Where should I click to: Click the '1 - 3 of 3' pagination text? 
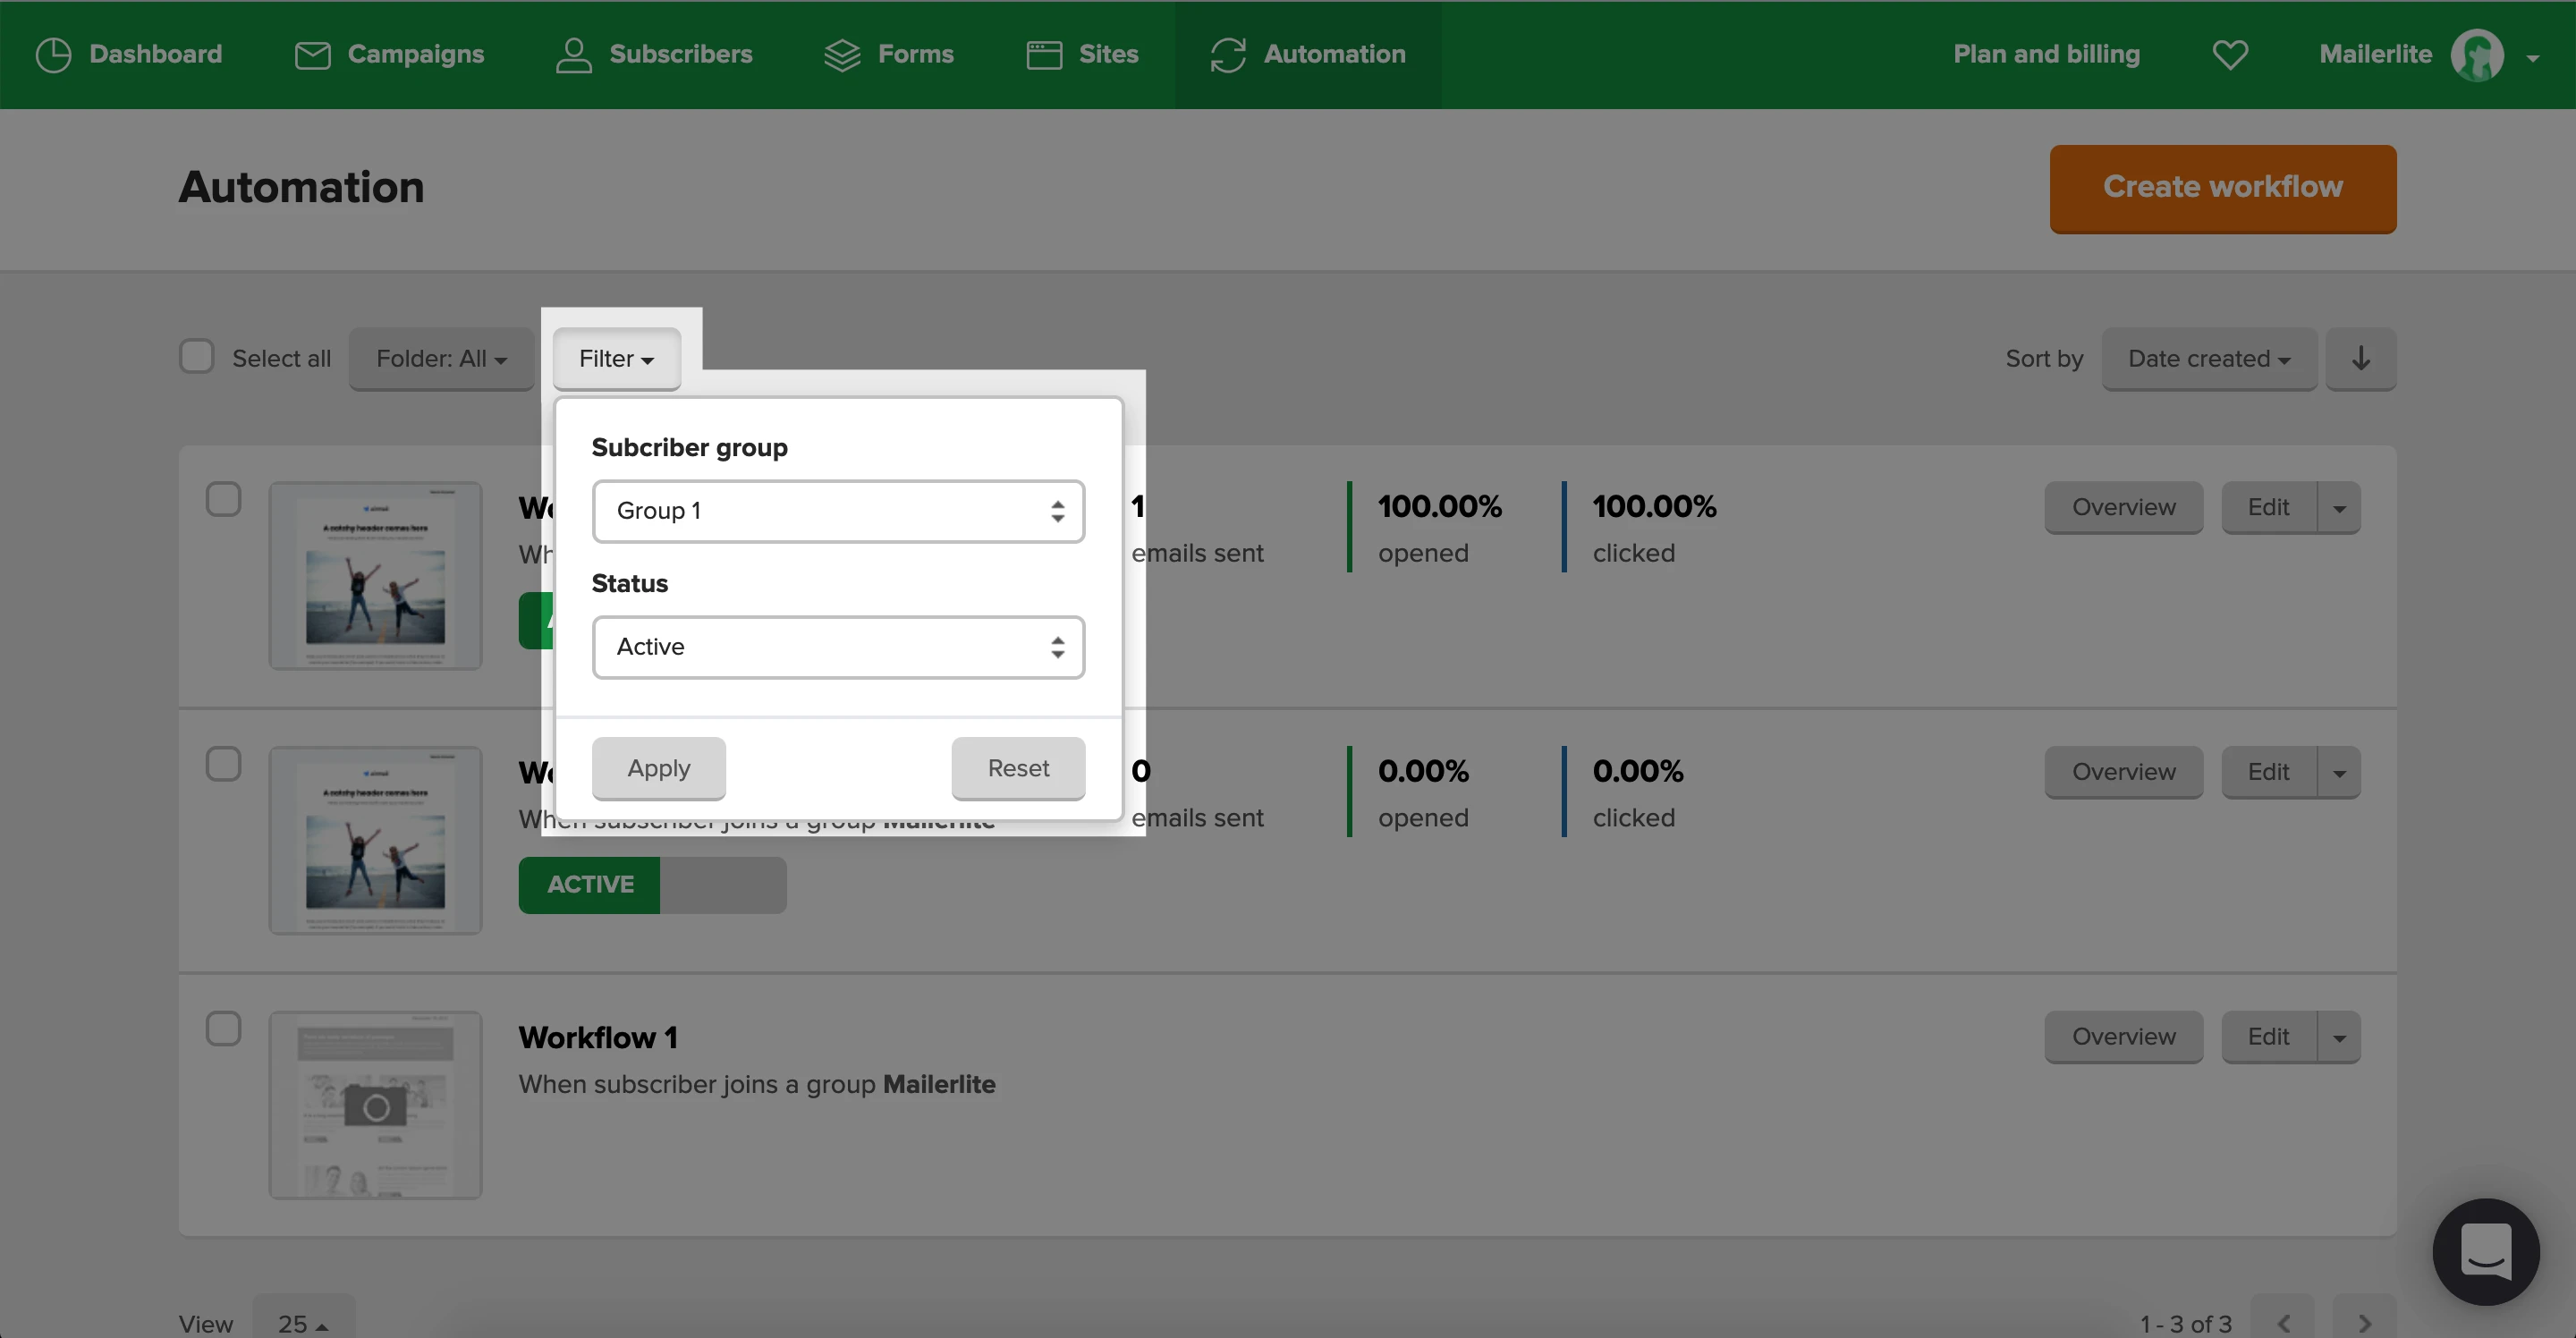2185,1324
